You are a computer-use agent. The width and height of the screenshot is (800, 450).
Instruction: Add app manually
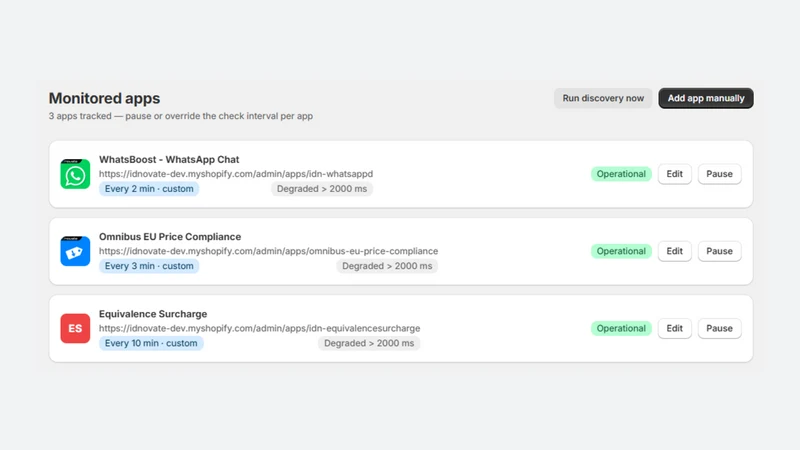pos(706,98)
